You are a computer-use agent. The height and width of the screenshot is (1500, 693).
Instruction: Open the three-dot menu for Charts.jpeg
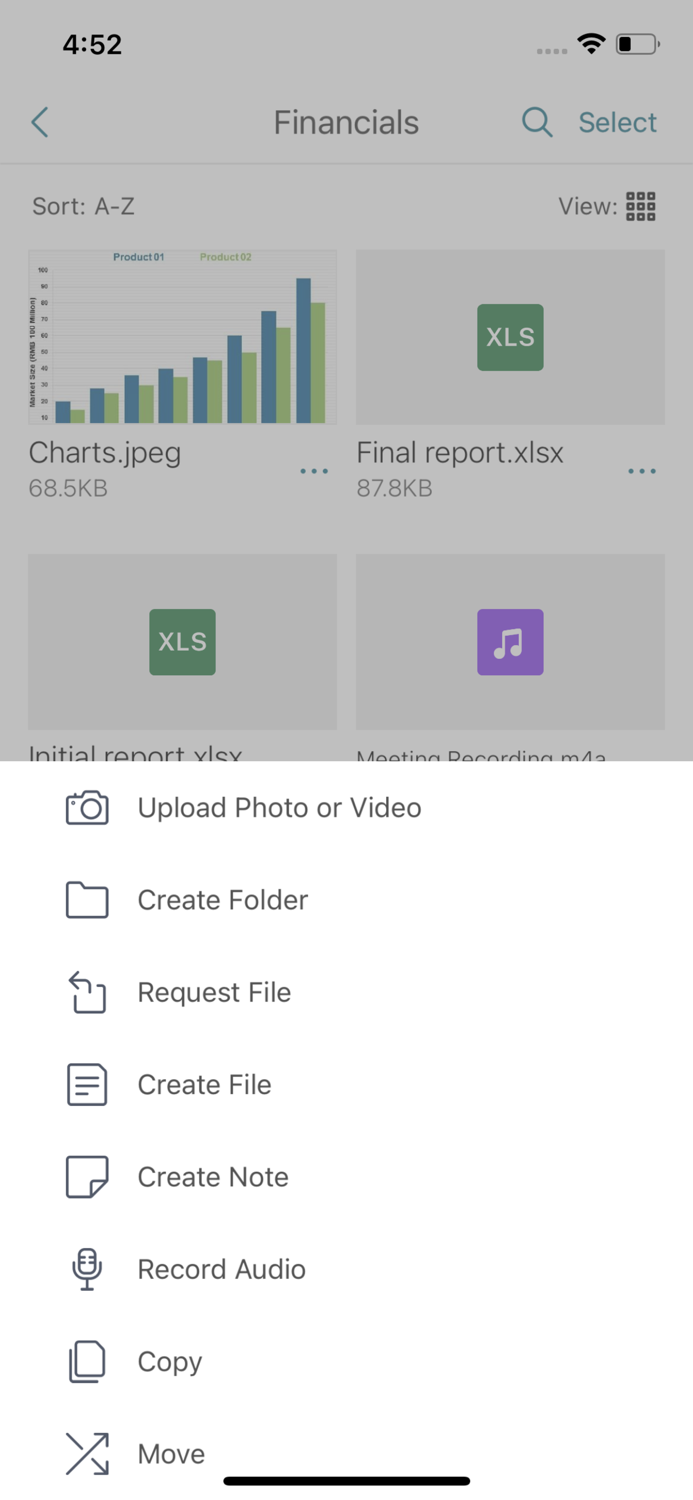[x=314, y=470]
